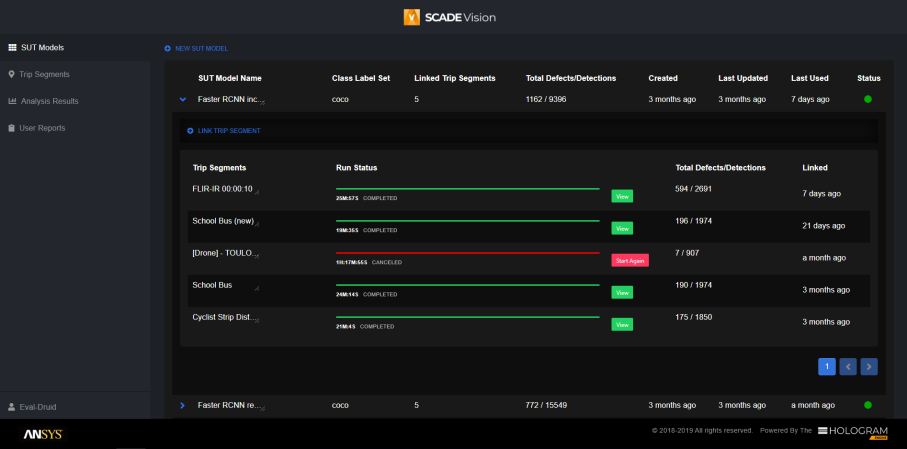Click the ANSYS logo in footer

click(x=43, y=435)
